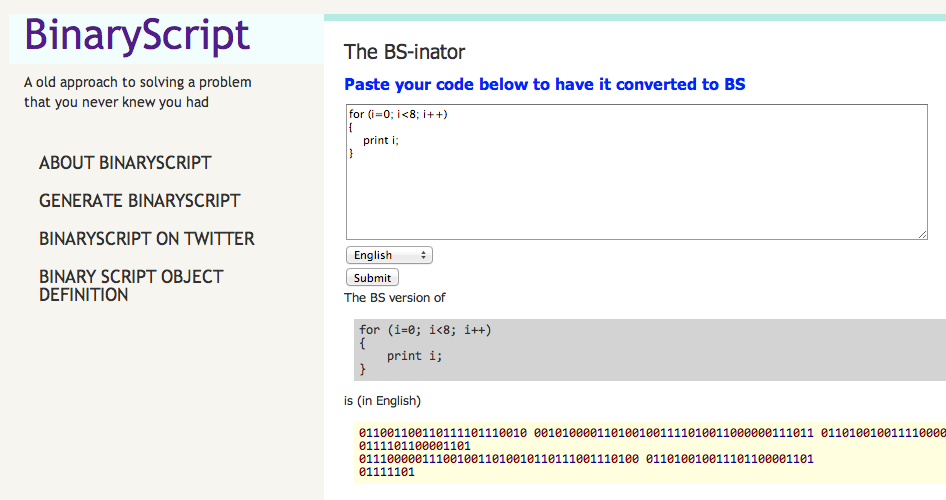Open the About BinaryScript page
Screen dimensions: 946x500
pos(125,163)
